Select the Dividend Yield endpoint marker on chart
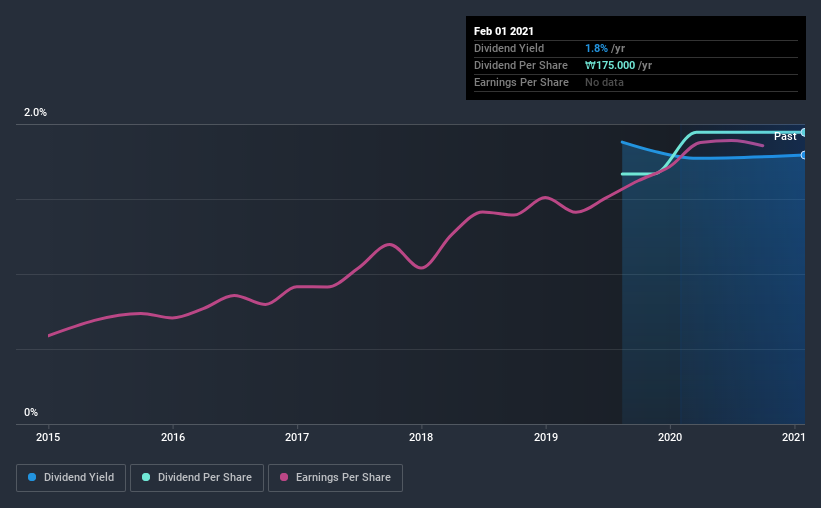The width and height of the screenshot is (821, 508). click(803, 155)
